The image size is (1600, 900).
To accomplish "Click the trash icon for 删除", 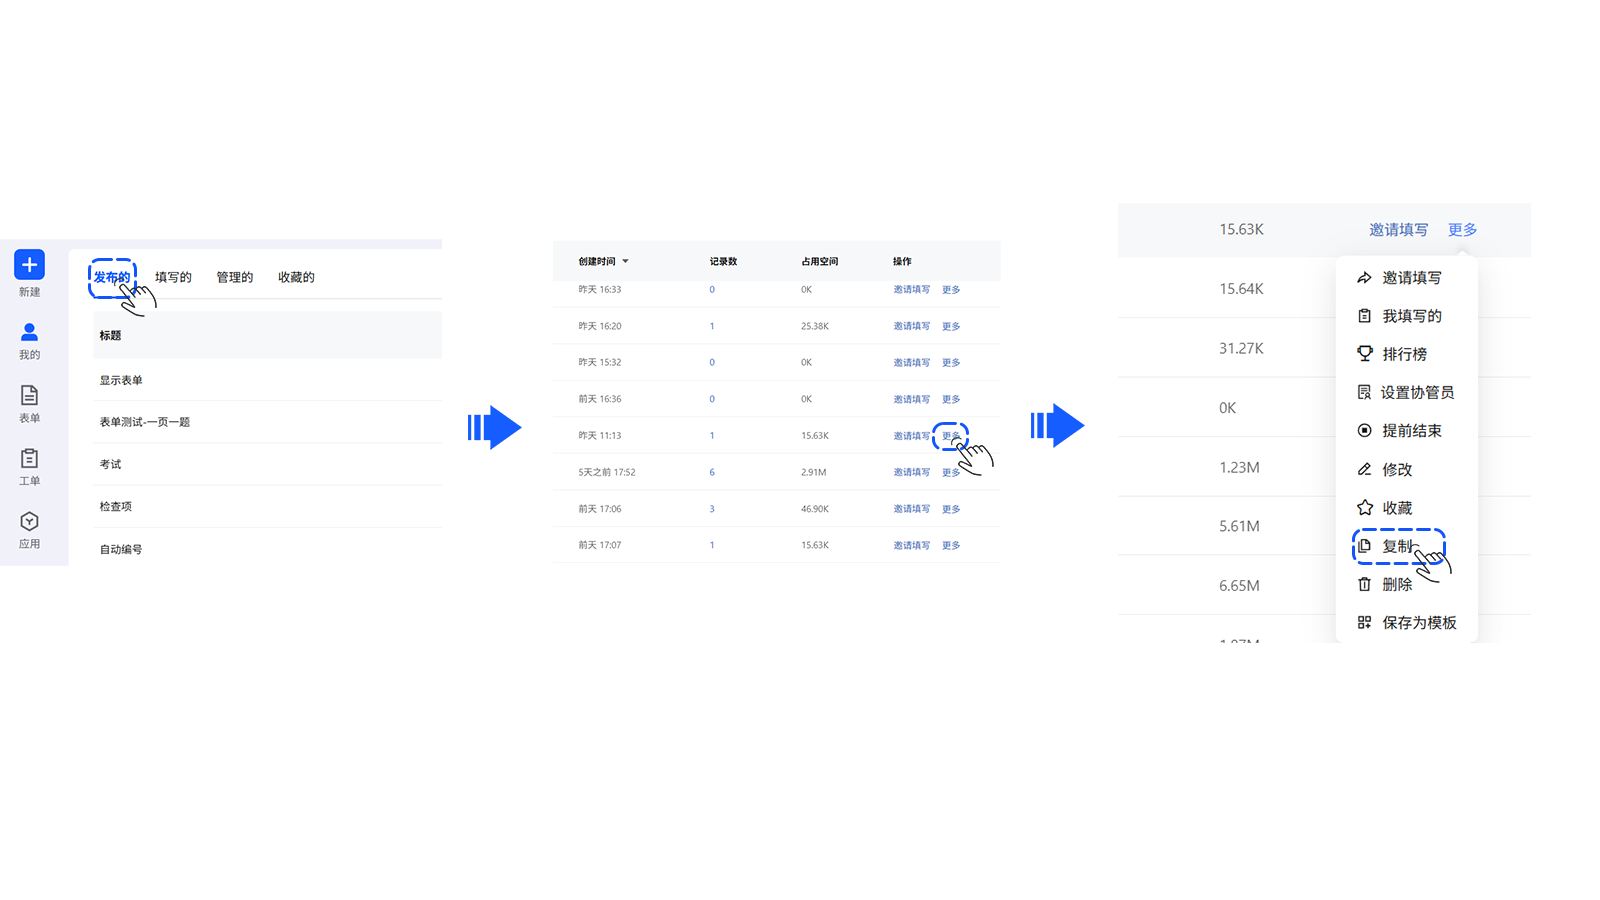I will 1364,585.
